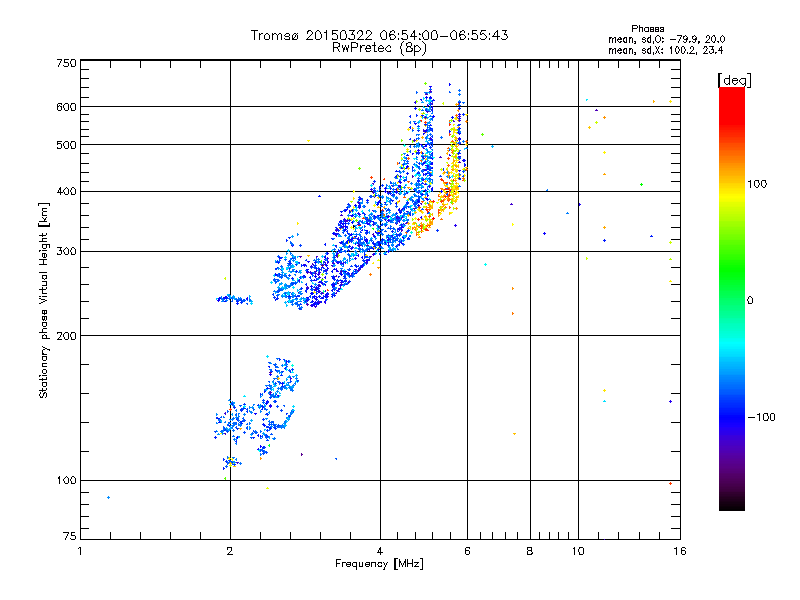Click the colorbar tick label '-100'

click(x=761, y=417)
